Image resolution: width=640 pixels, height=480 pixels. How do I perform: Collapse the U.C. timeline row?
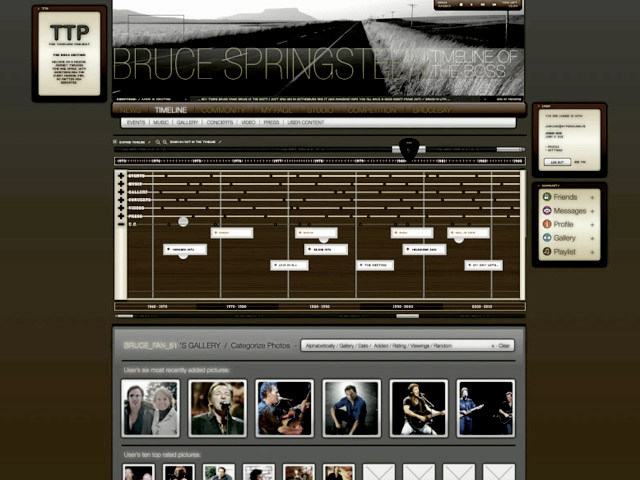coord(121,224)
